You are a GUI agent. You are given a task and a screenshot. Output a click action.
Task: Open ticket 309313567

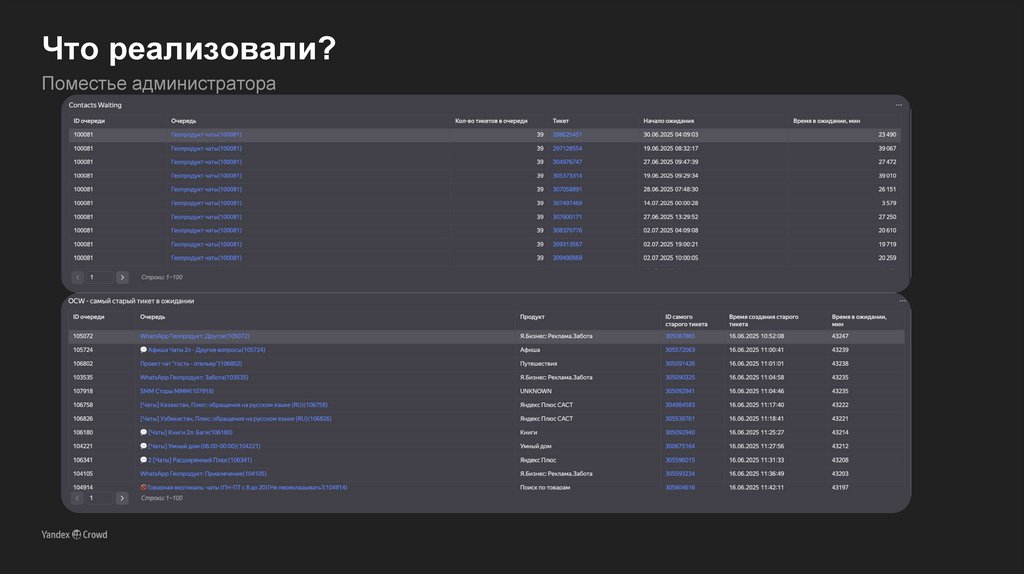pyautogui.click(x=567, y=244)
